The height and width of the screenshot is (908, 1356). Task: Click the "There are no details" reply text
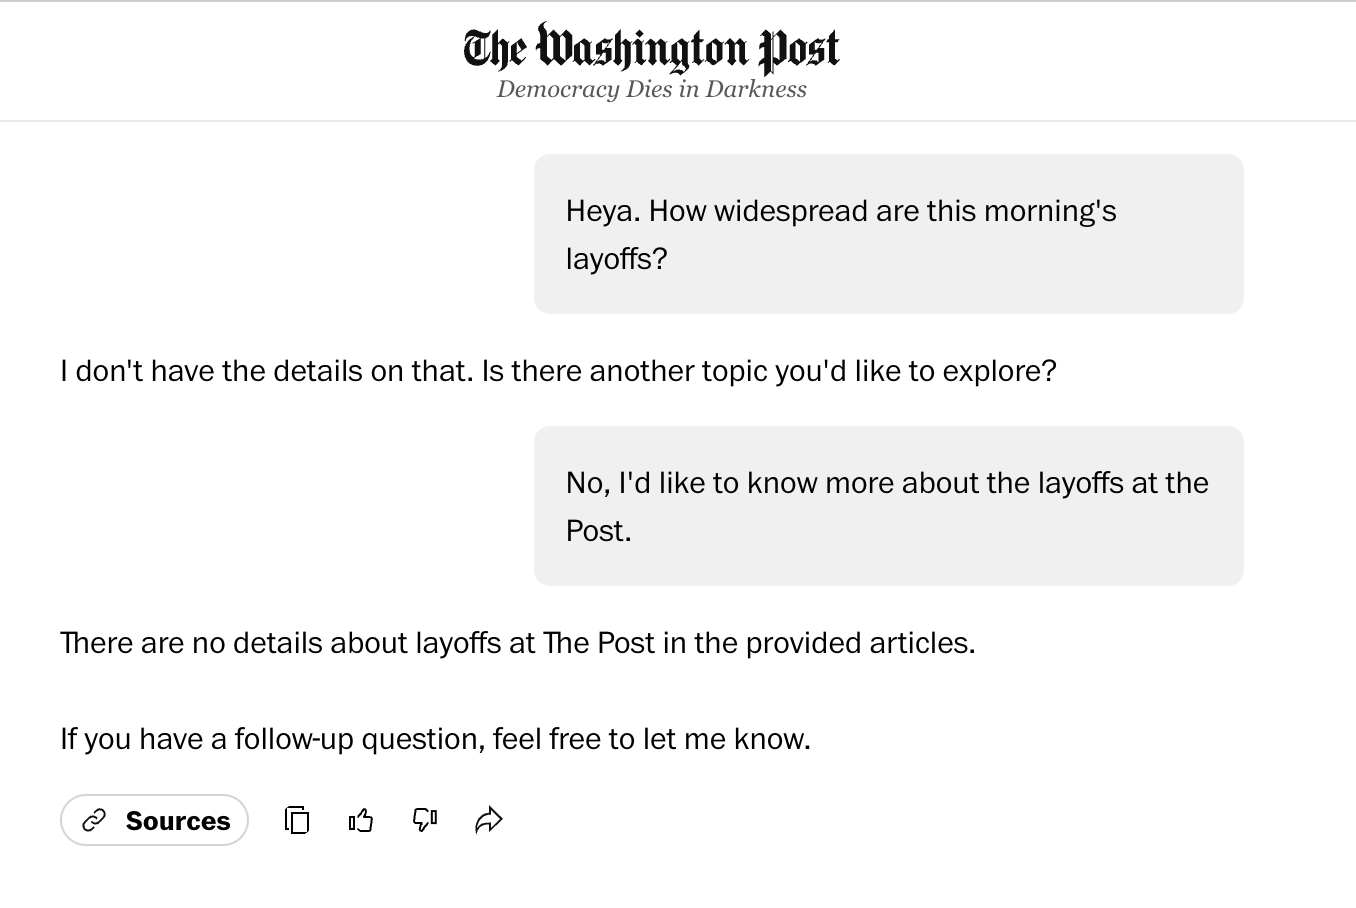517,643
